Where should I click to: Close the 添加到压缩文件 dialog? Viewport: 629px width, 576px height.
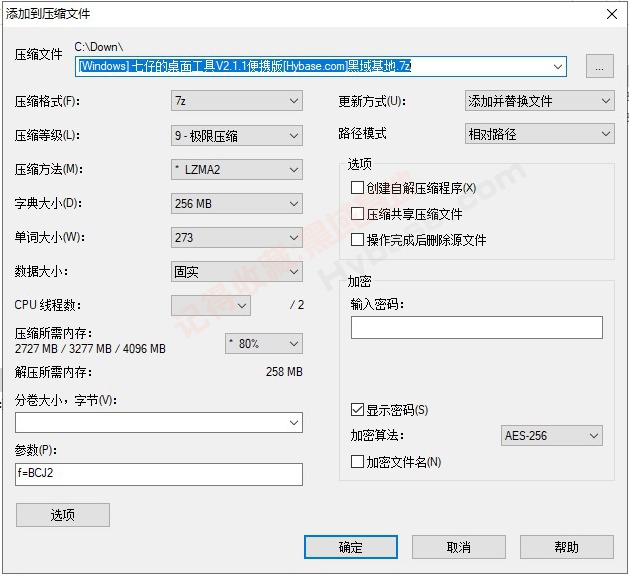612,14
